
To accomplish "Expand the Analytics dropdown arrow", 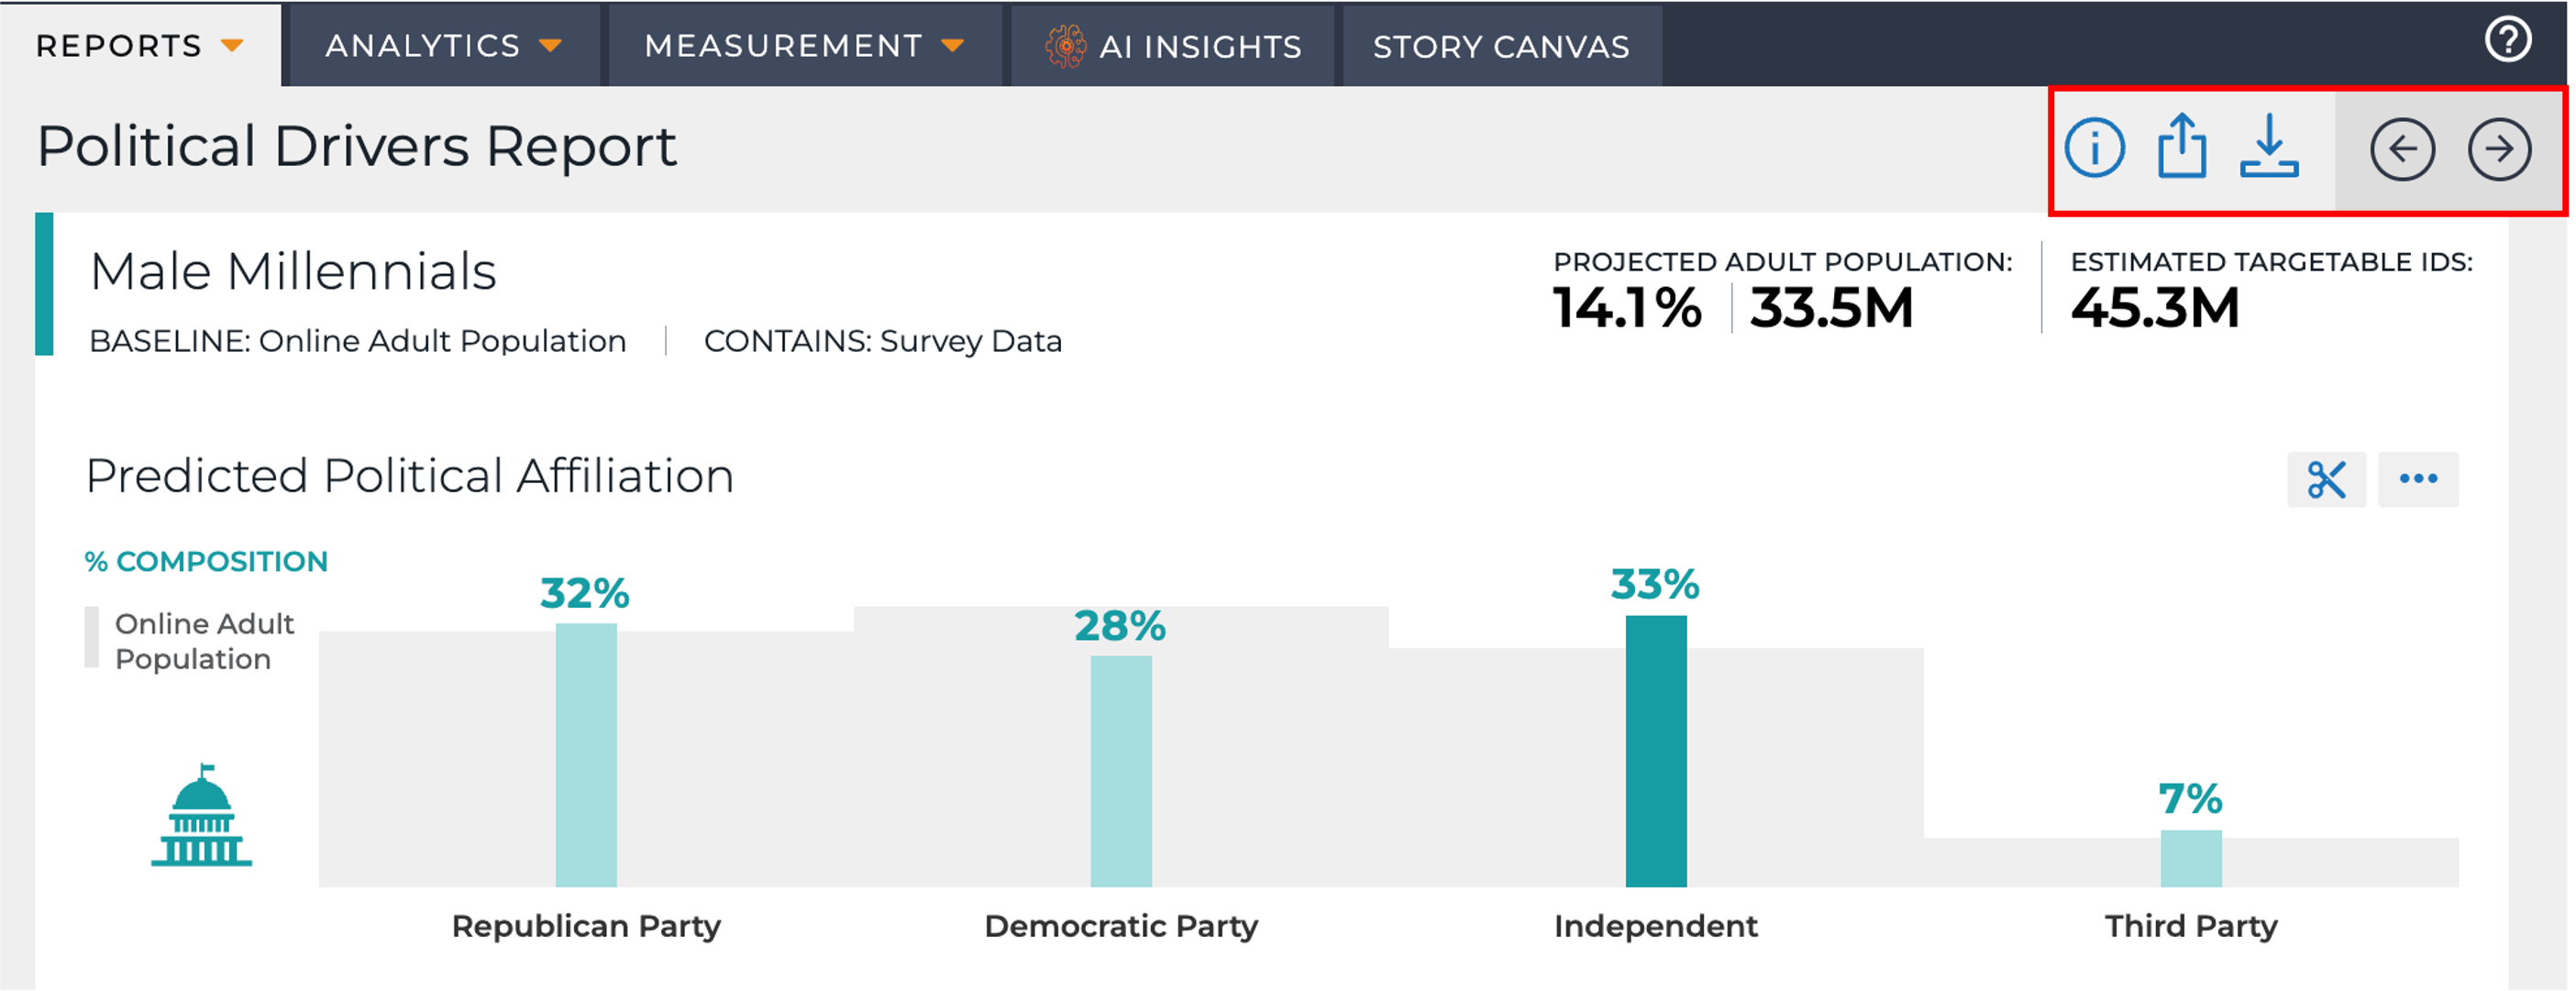I will [x=550, y=45].
